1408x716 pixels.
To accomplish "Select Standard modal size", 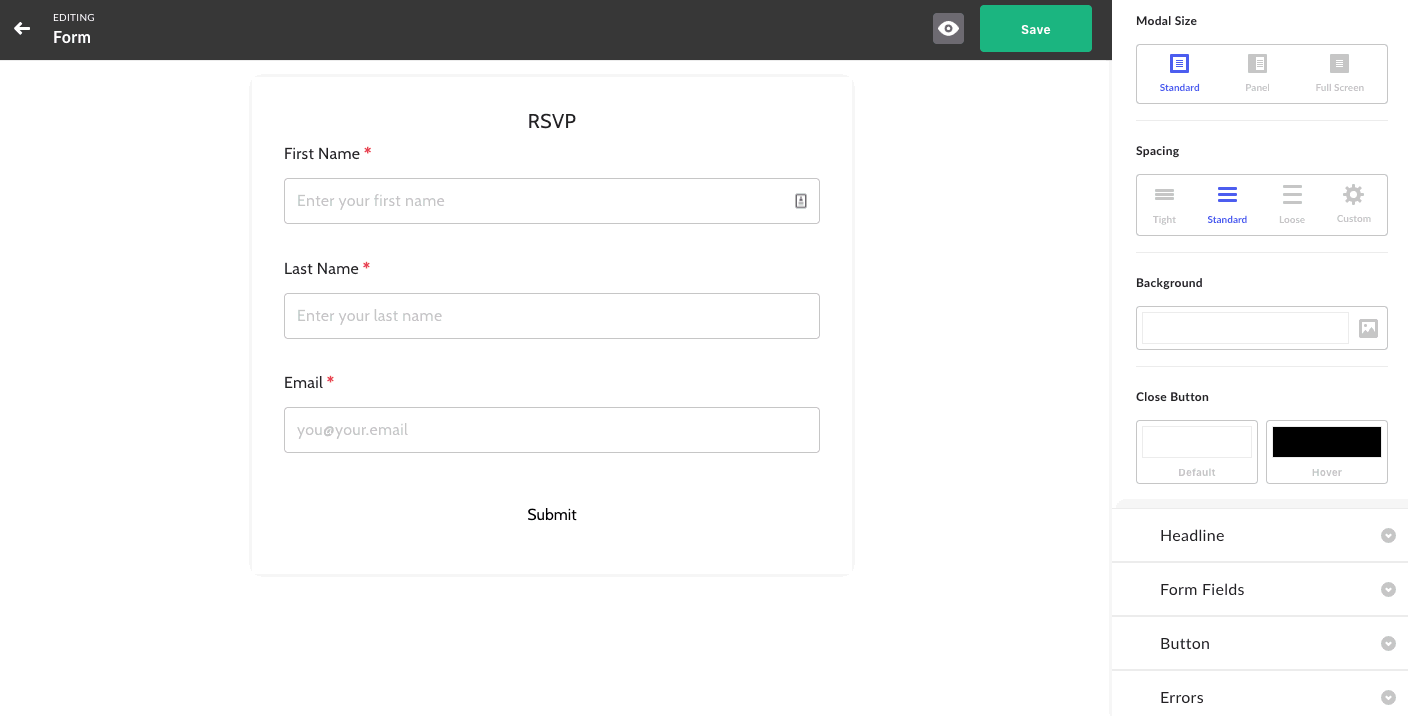I will [x=1179, y=74].
